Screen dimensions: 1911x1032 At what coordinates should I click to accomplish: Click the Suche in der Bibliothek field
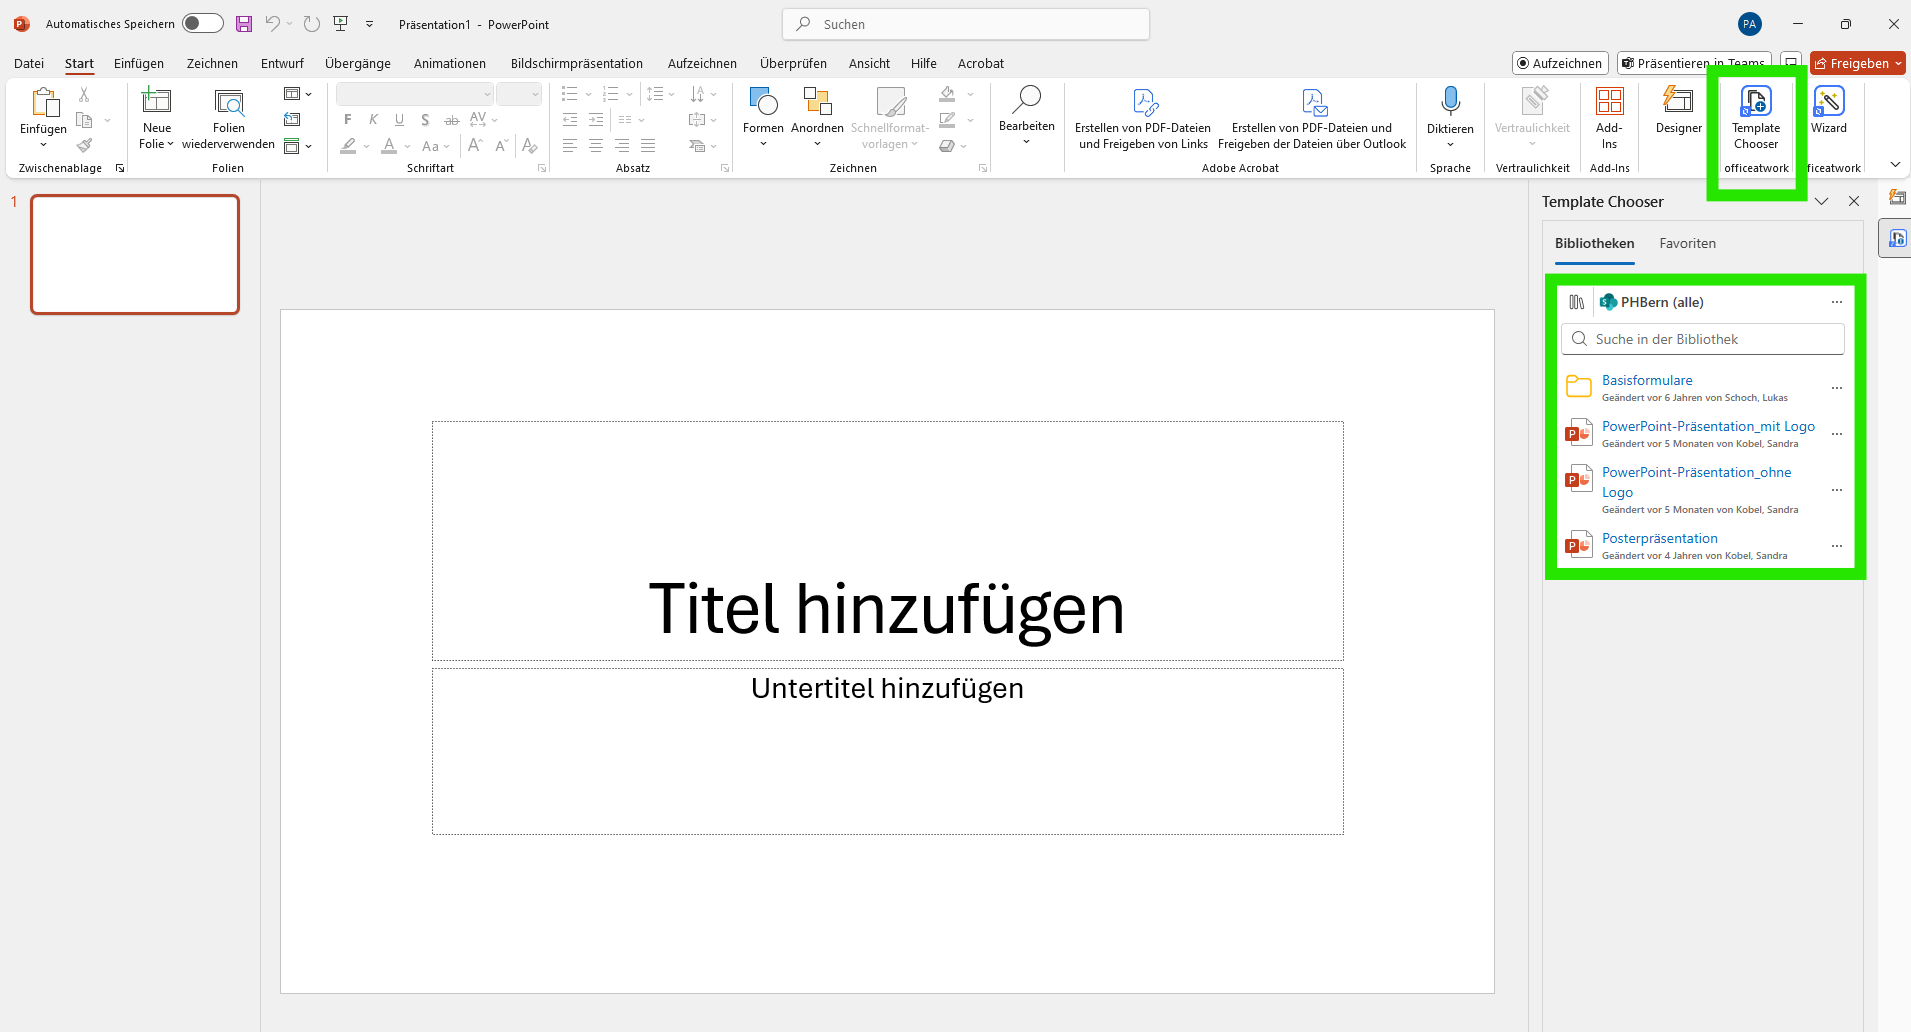pyautogui.click(x=1703, y=338)
